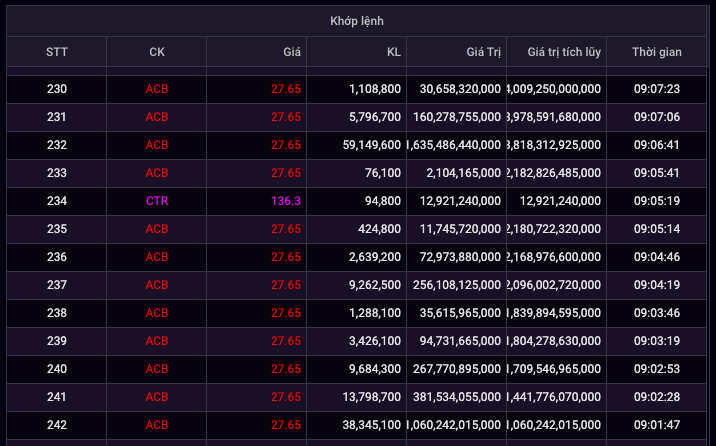The width and height of the screenshot is (716, 446).
Task: Click the STT column header
Action: [x=57, y=52]
